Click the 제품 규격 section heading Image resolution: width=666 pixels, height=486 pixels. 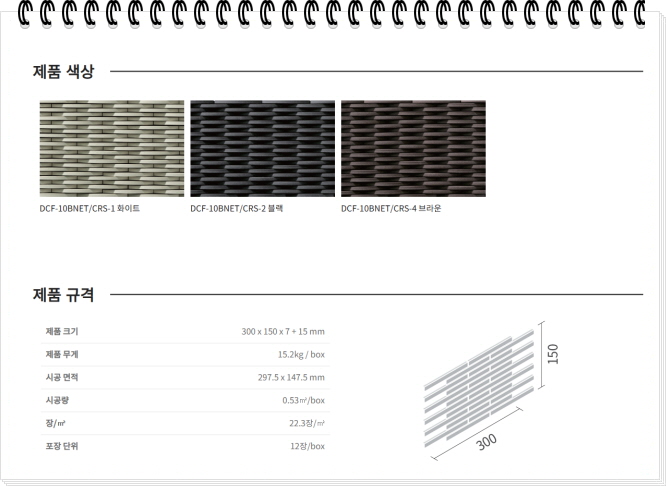(64, 295)
